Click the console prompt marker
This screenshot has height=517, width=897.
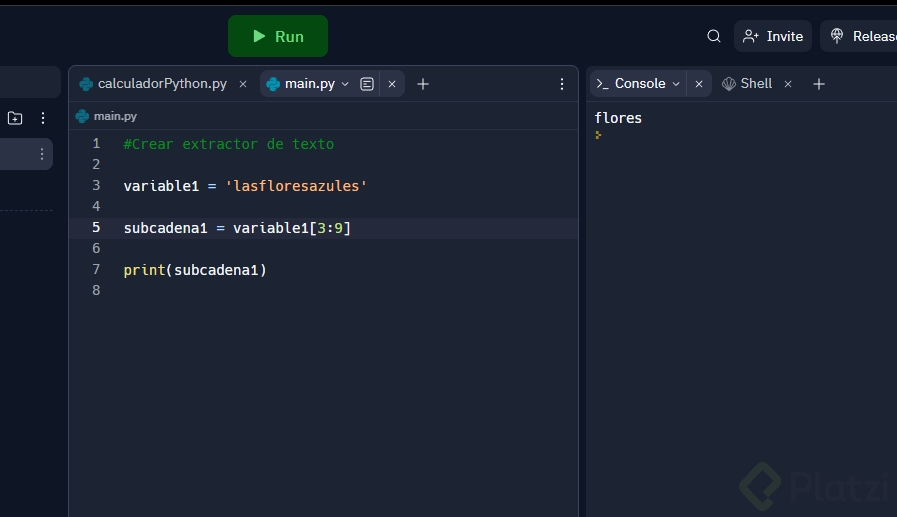598,135
